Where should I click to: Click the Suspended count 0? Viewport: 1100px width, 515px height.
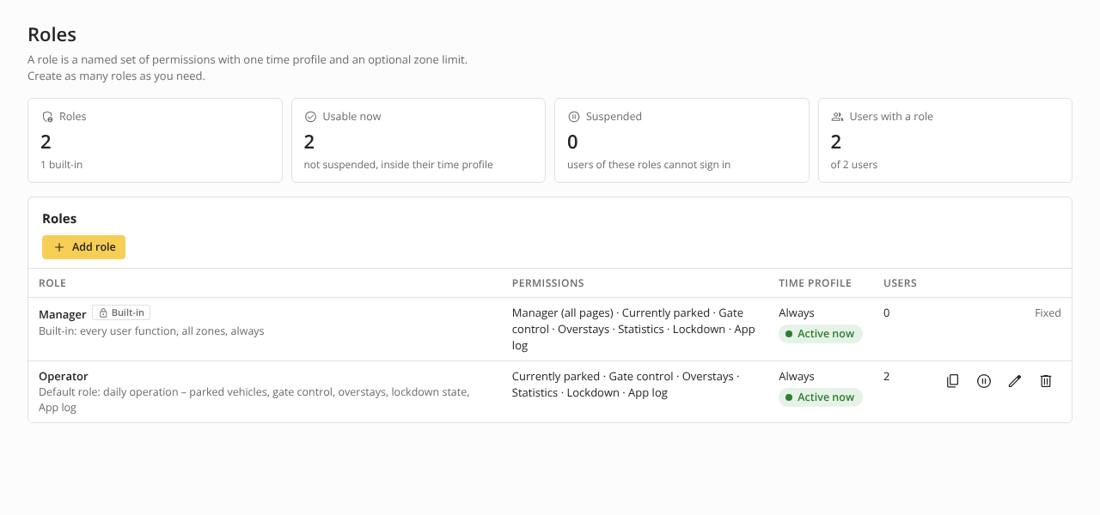[572, 142]
